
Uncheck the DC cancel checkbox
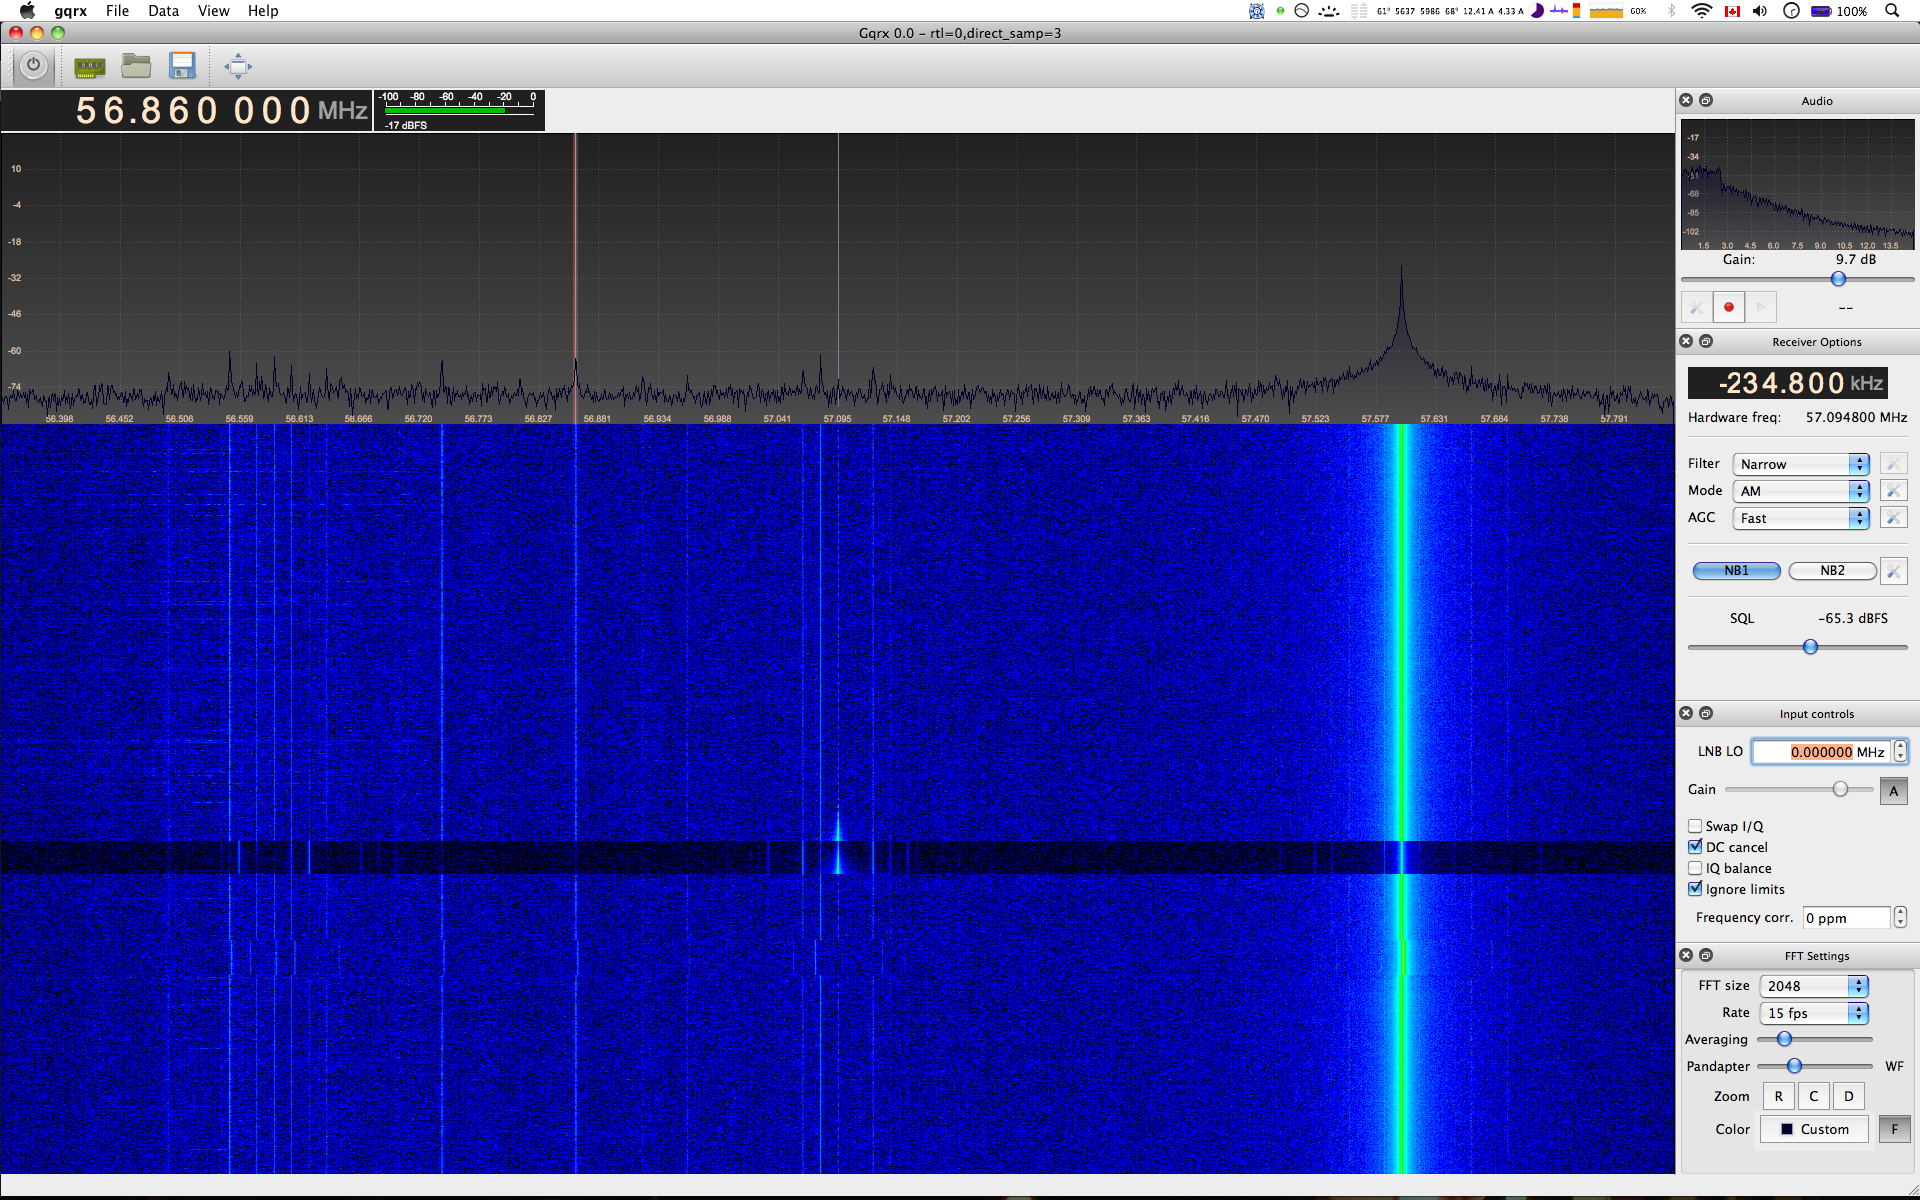[x=1695, y=847]
